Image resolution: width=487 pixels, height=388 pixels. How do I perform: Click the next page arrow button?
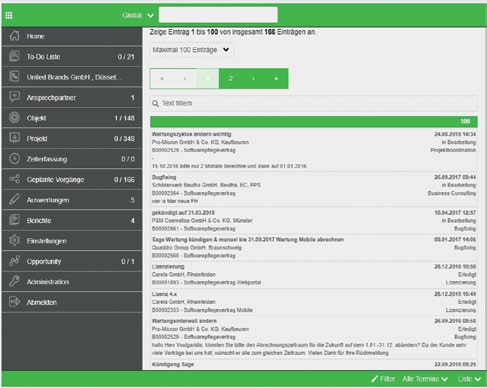(x=253, y=79)
